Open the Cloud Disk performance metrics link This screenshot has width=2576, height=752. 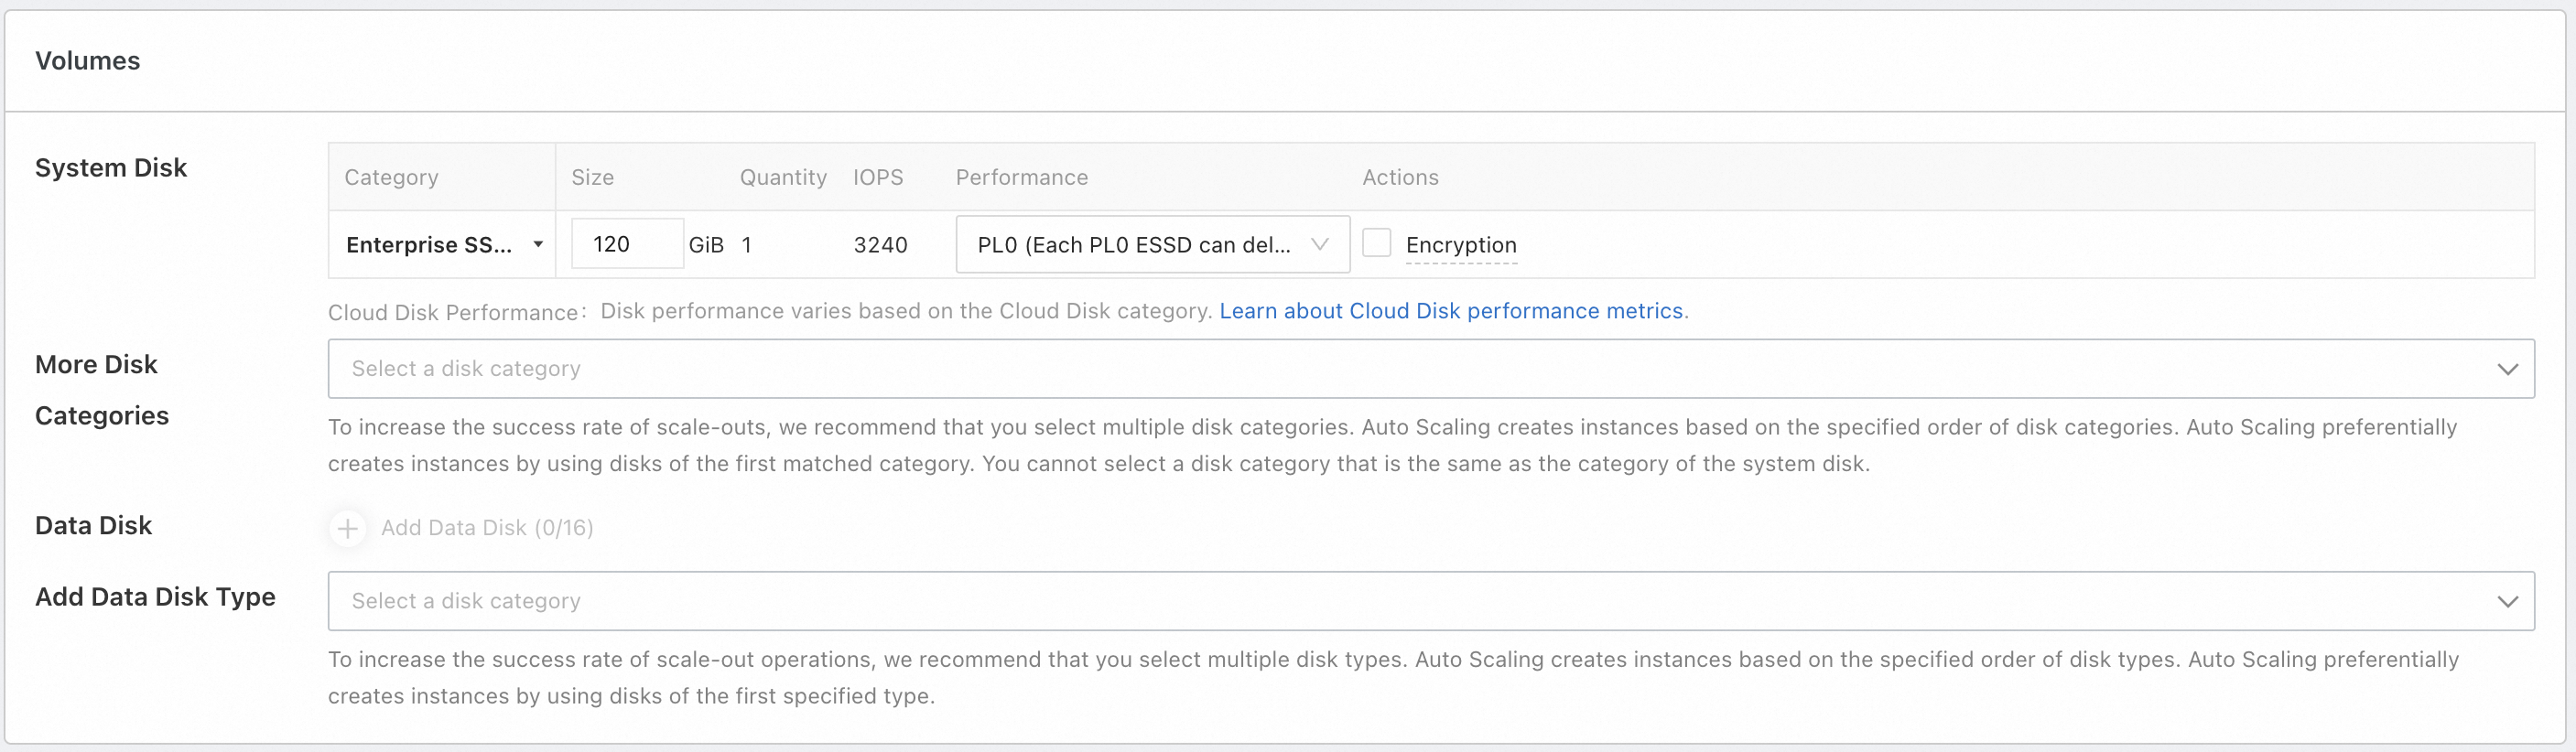pos(1451,311)
